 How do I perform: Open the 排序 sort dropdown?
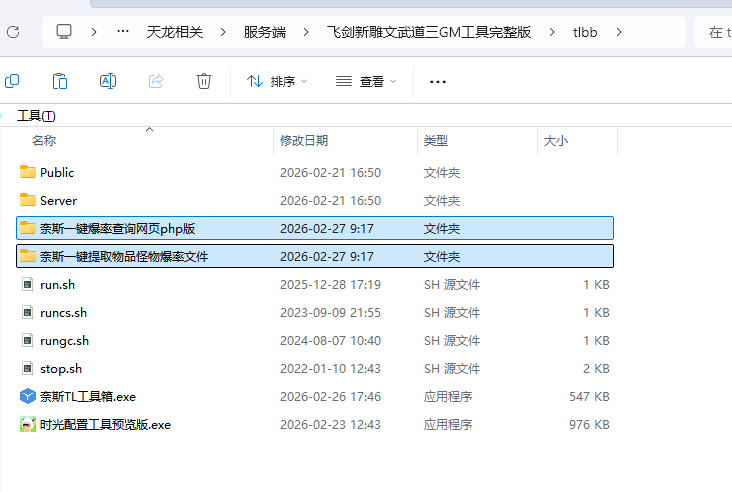coord(277,81)
